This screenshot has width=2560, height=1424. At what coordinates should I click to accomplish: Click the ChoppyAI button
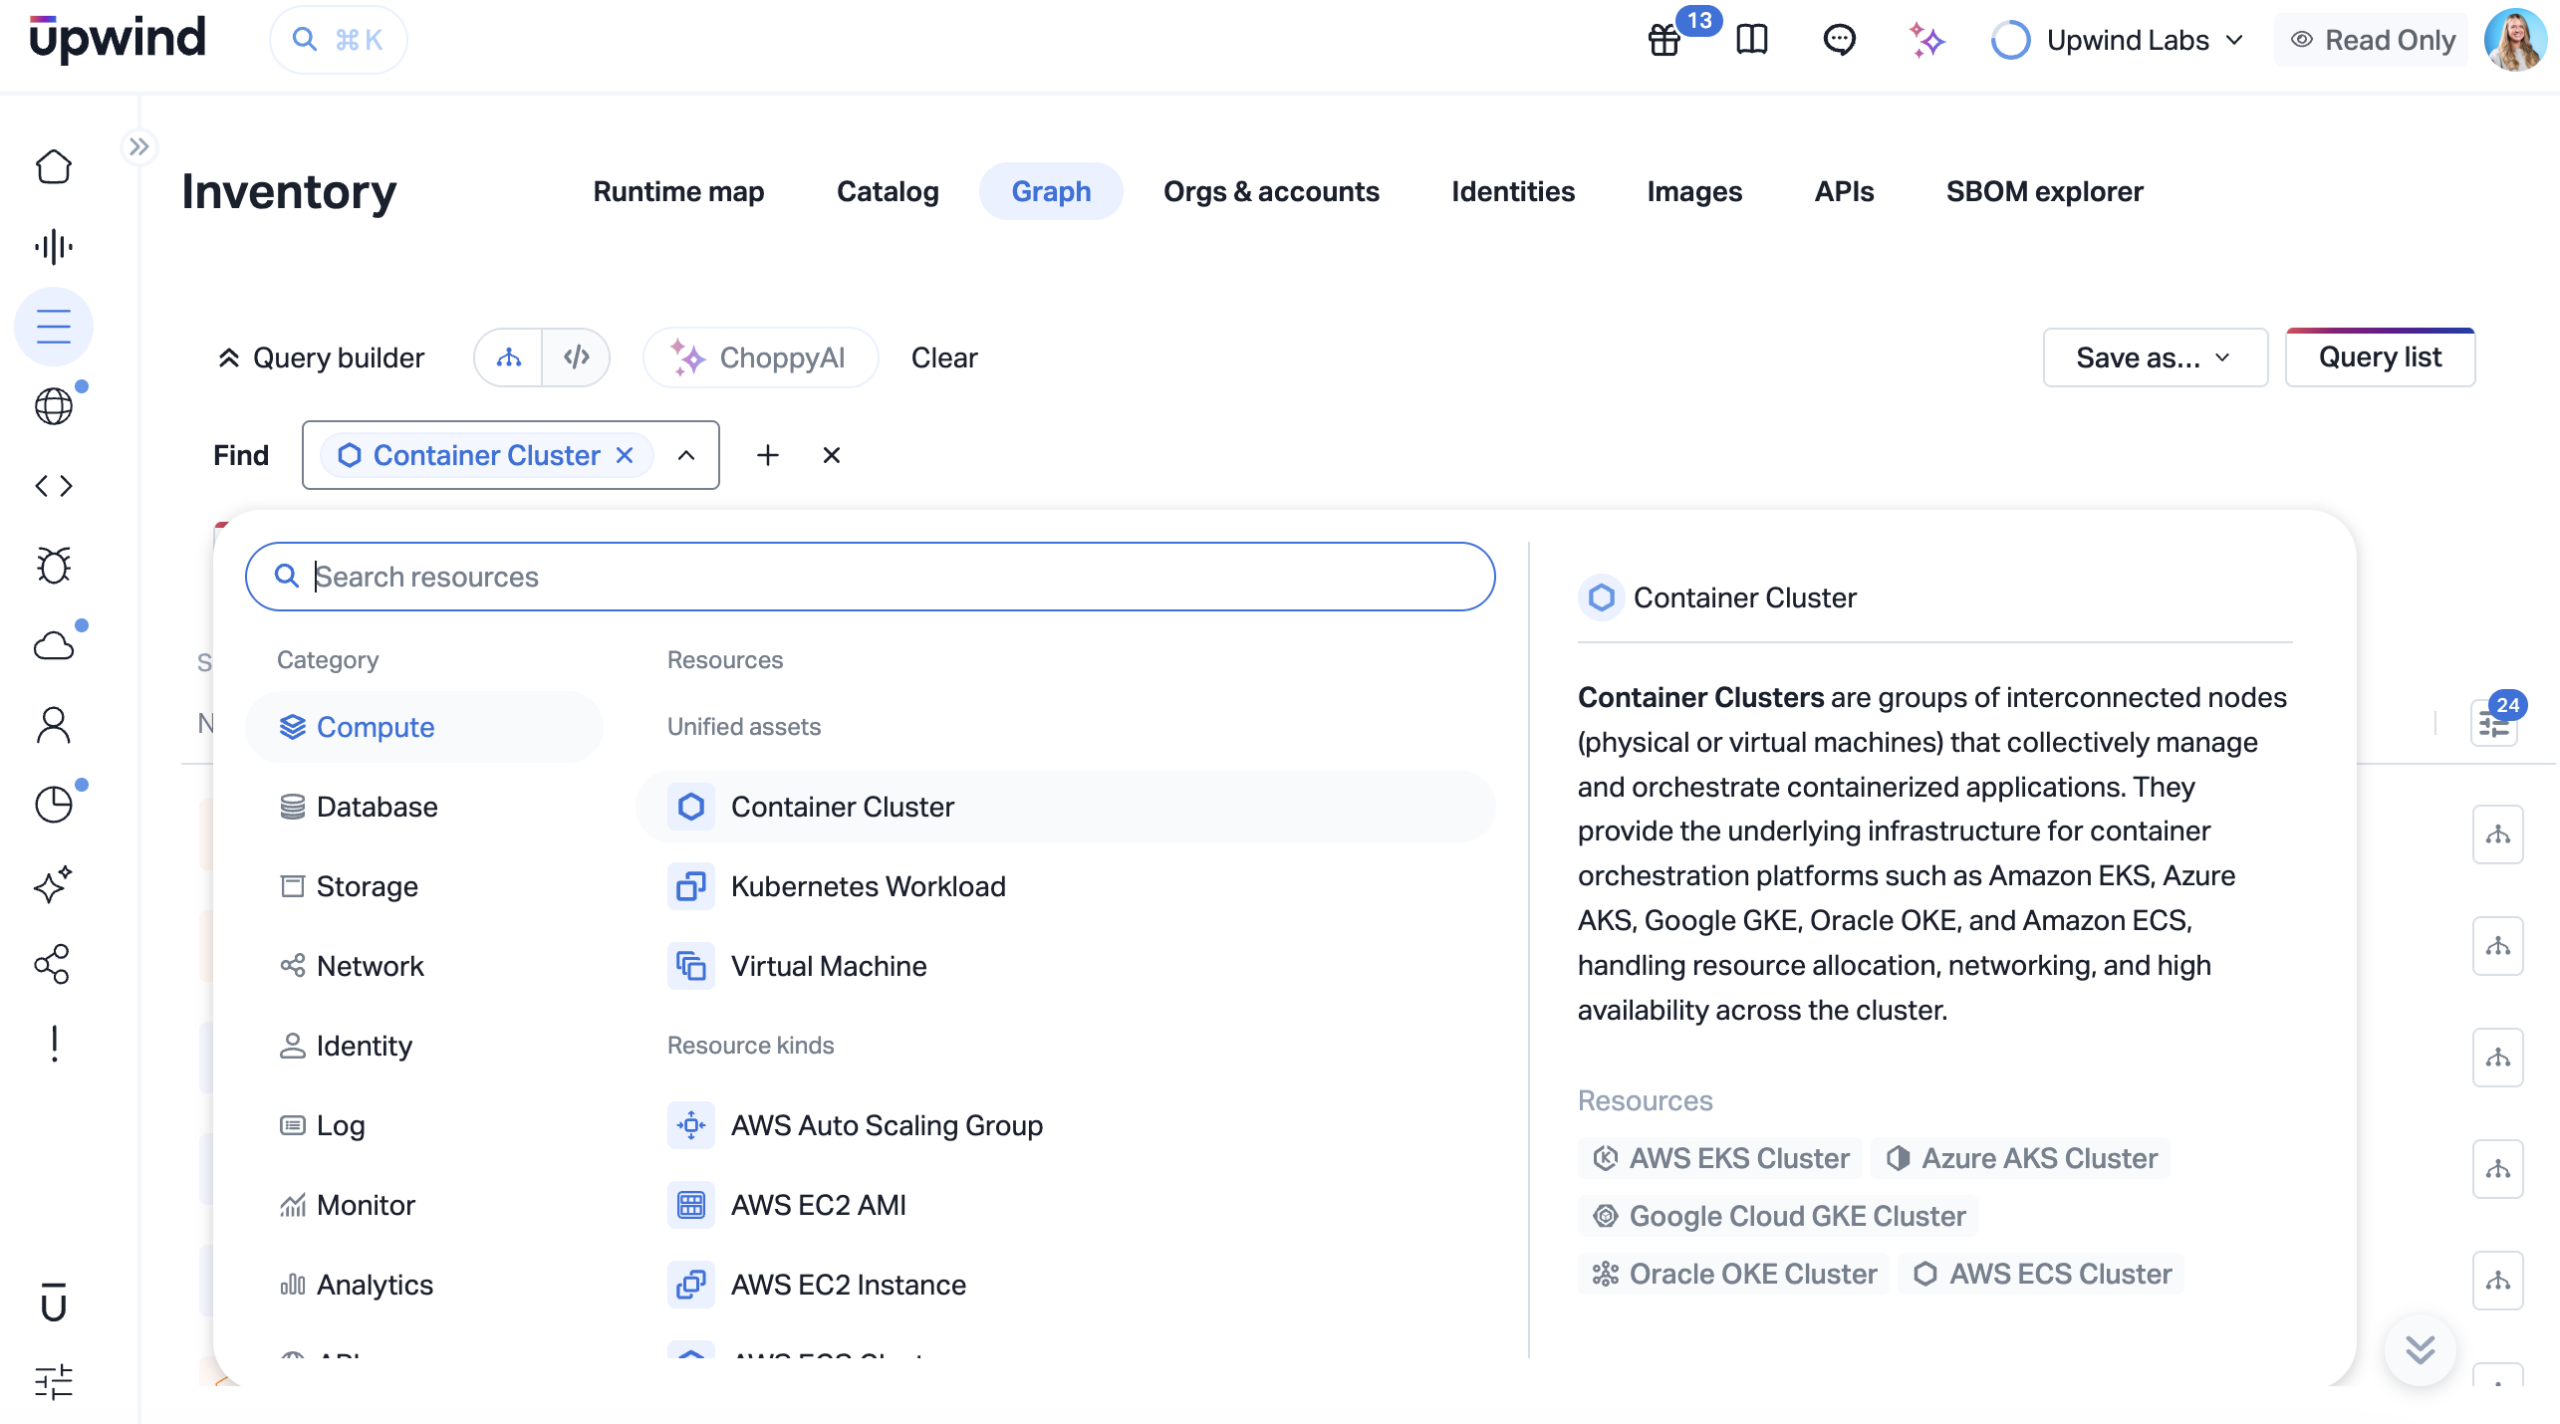[x=760, y=358]
